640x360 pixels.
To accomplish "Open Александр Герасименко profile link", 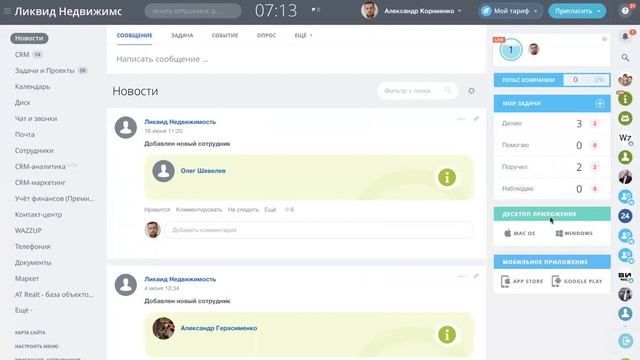I will tap(219, 328).
